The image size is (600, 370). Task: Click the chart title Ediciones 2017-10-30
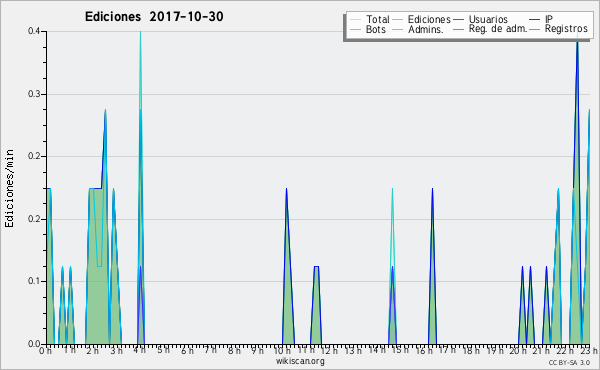pyautogui.click(x=154, y=17)
